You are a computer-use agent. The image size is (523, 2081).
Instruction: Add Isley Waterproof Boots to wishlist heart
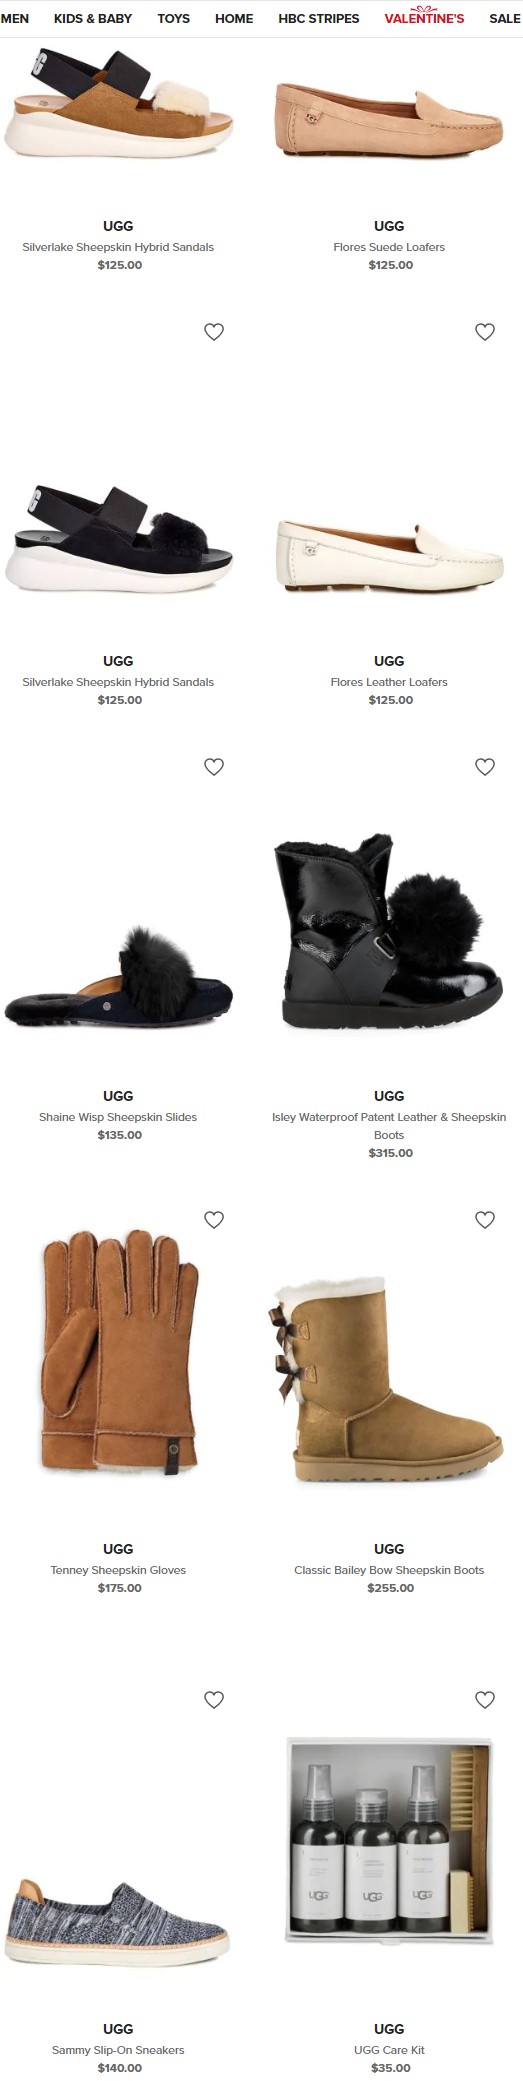485,767
